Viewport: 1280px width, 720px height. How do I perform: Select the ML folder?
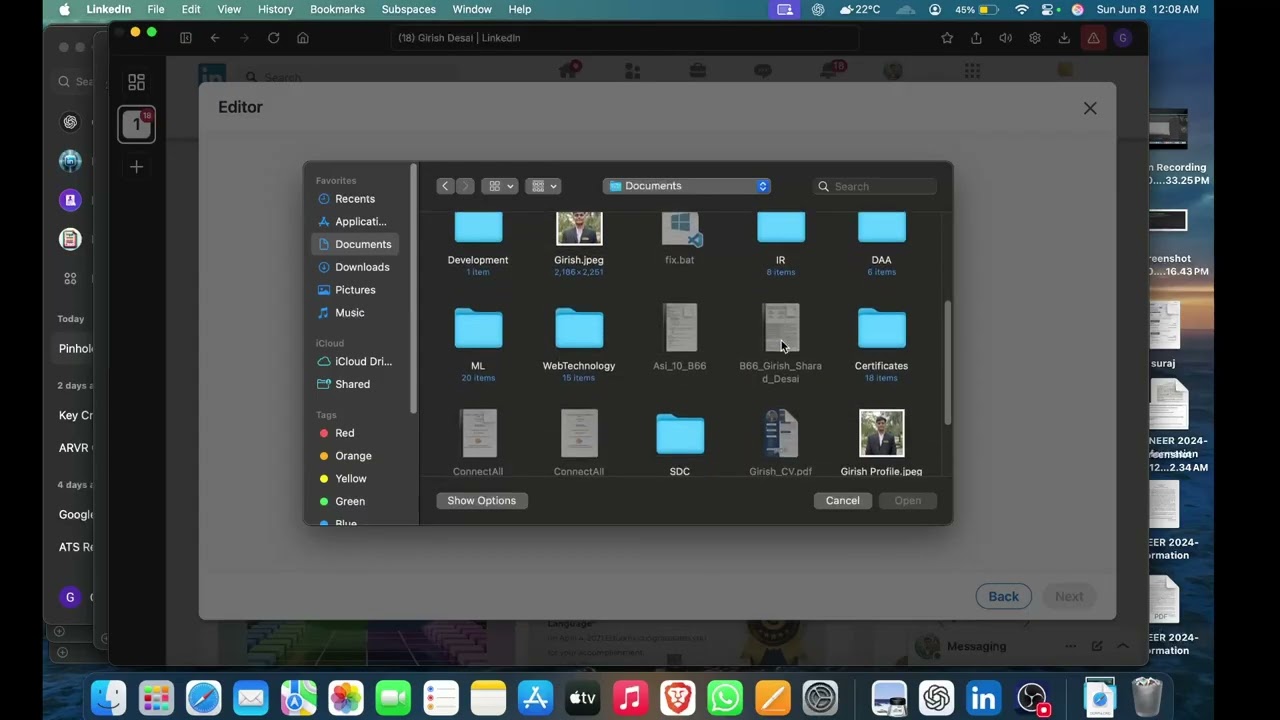(478, 343)
